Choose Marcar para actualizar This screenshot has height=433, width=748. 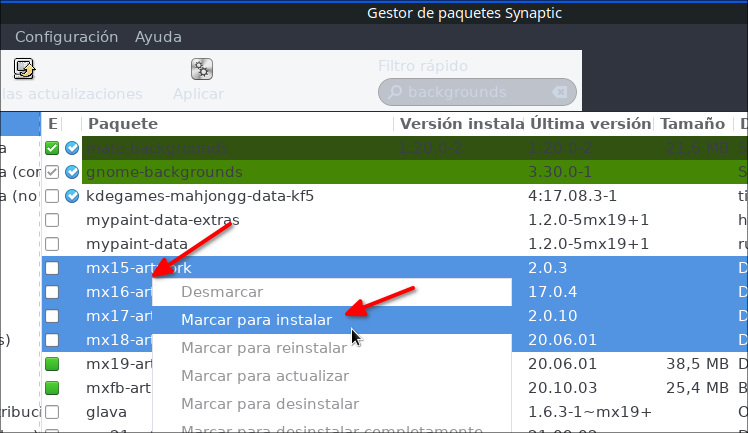332,376
